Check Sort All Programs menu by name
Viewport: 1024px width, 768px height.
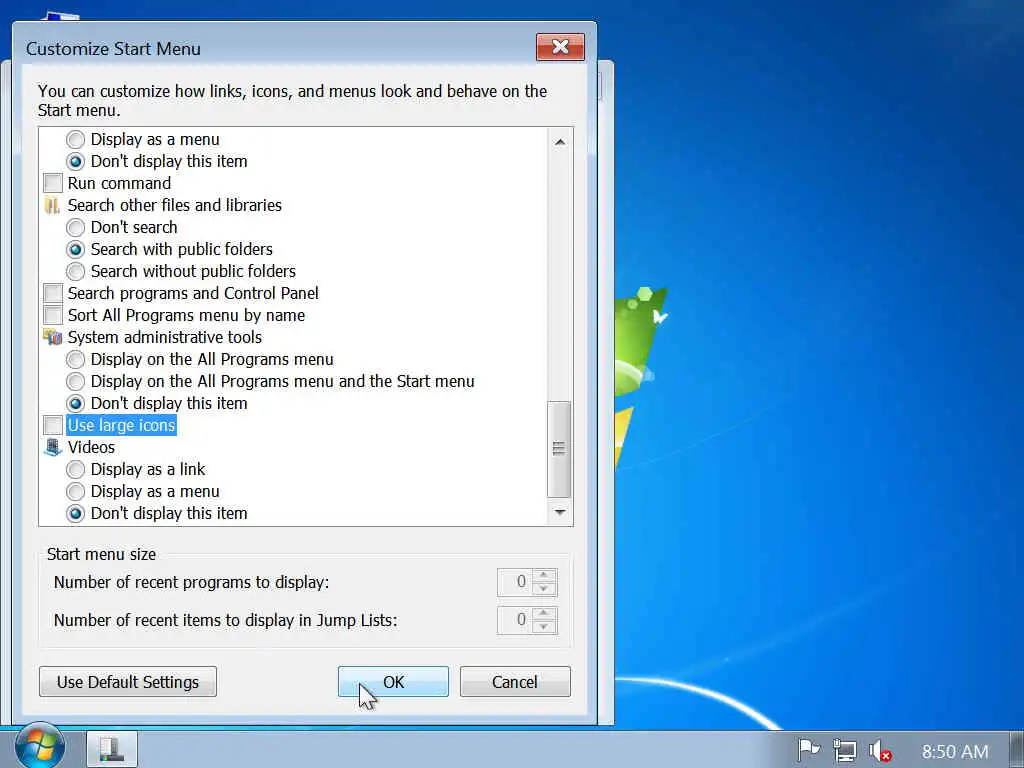(53, 315)
